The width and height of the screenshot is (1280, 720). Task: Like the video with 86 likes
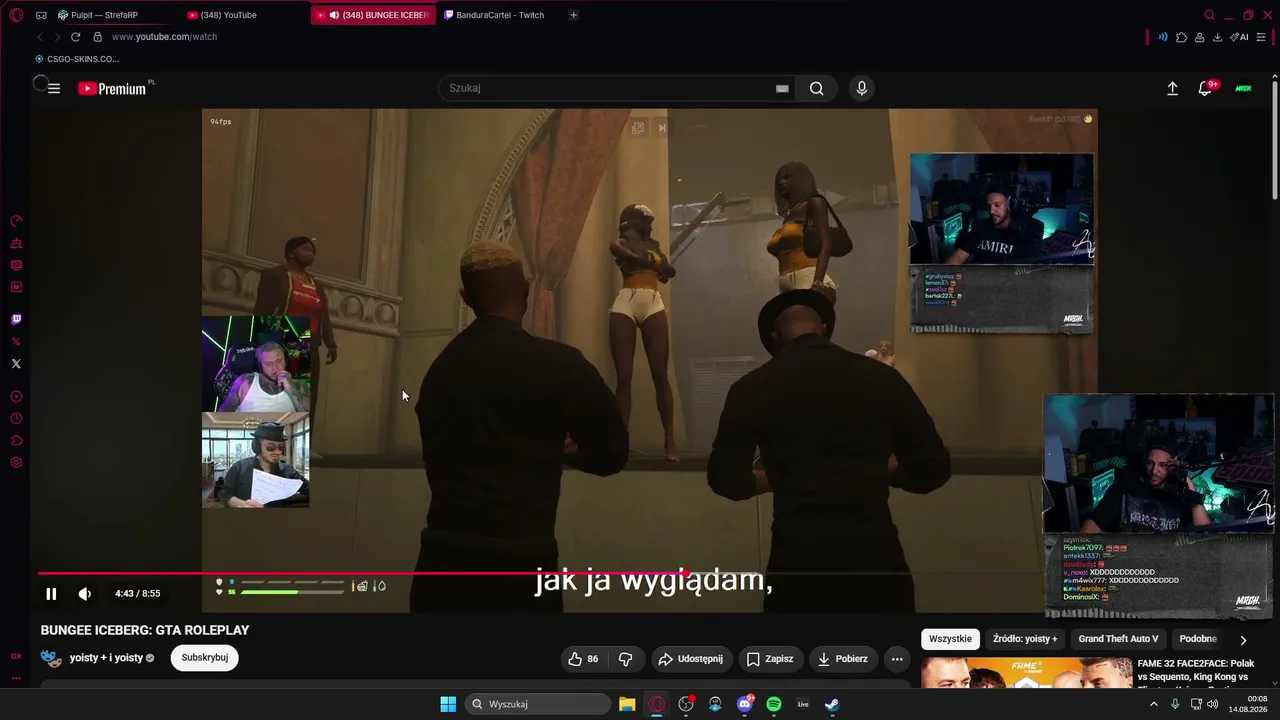pyautogui.click(x=584, y=659)
